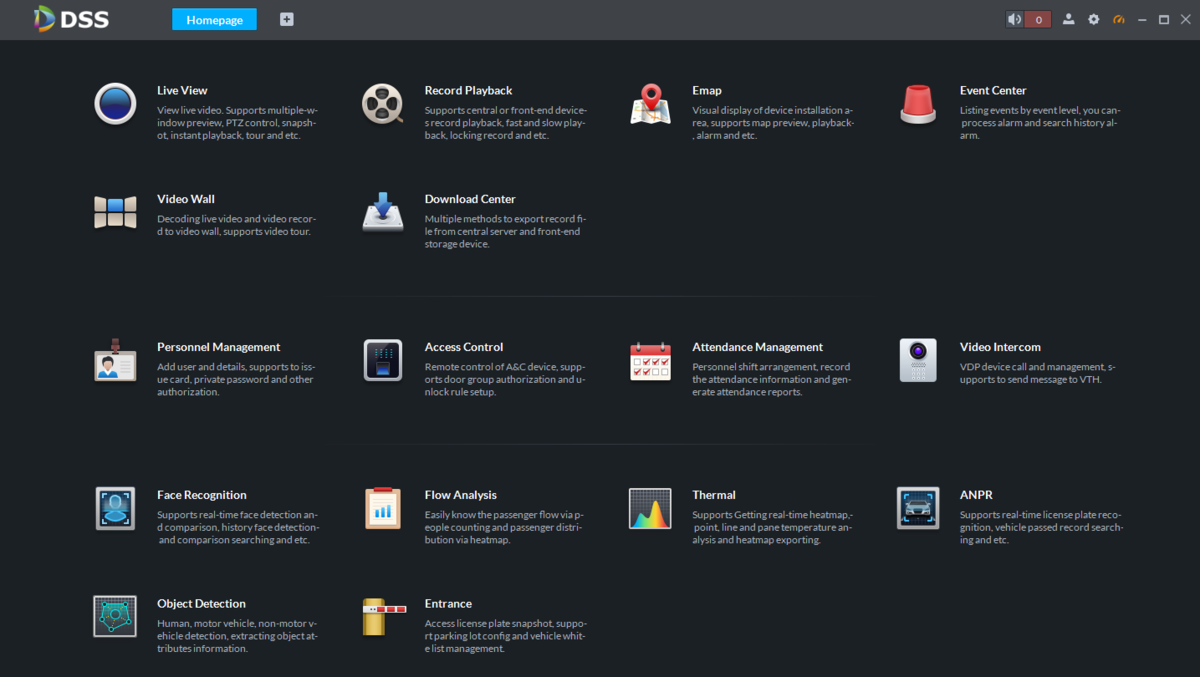Image resolution: width=1200 pixels, height=677 pixels.
Task: Open settings gear icon in the title bar
Action: [x=1093, y=19]
